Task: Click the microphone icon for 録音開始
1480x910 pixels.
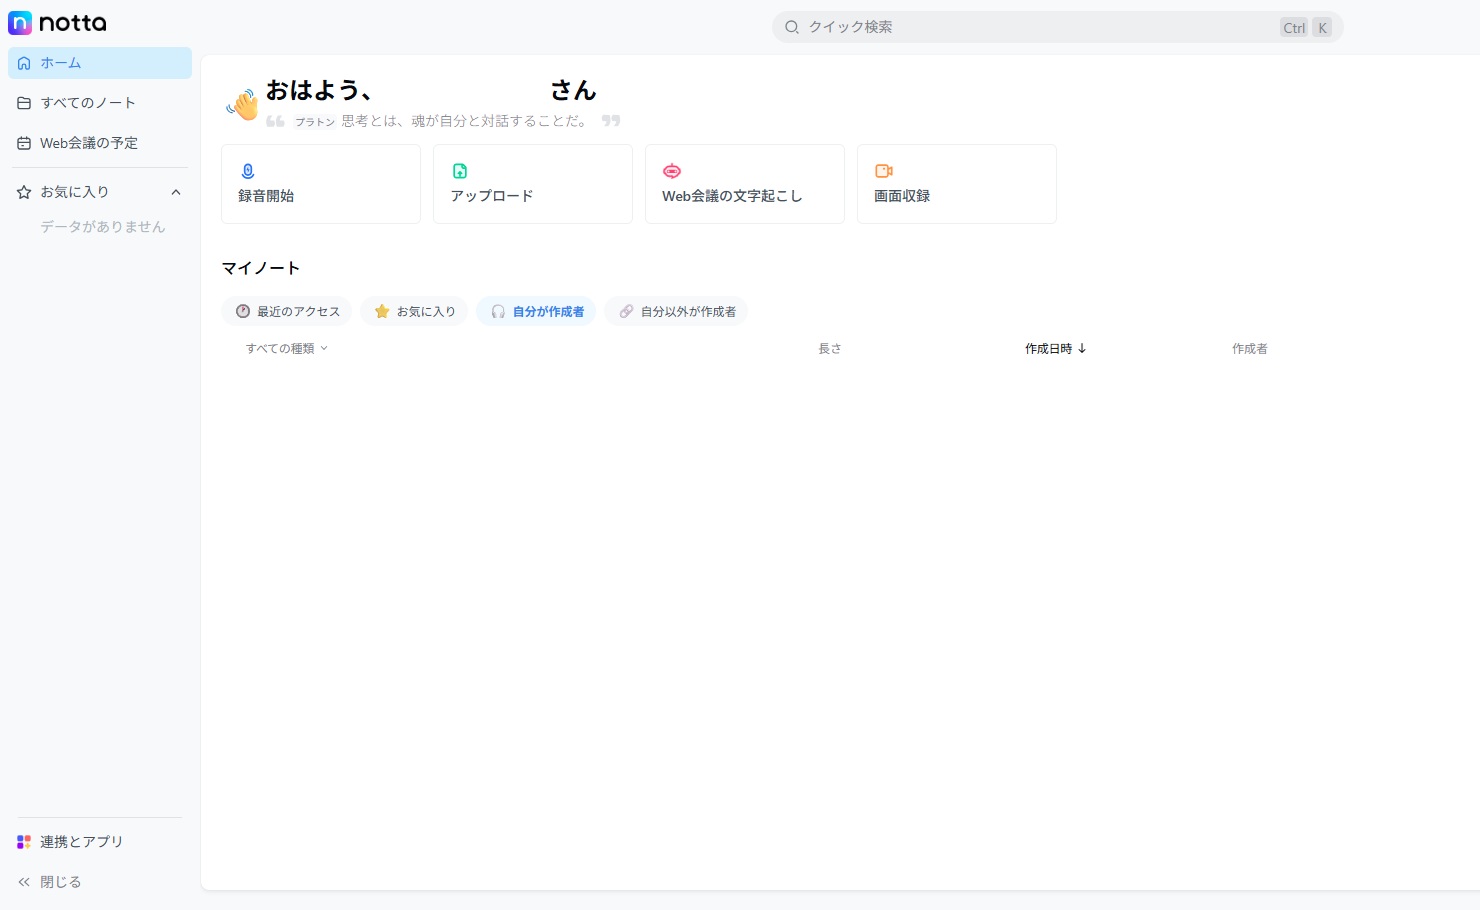Action: tap(248, 171)
